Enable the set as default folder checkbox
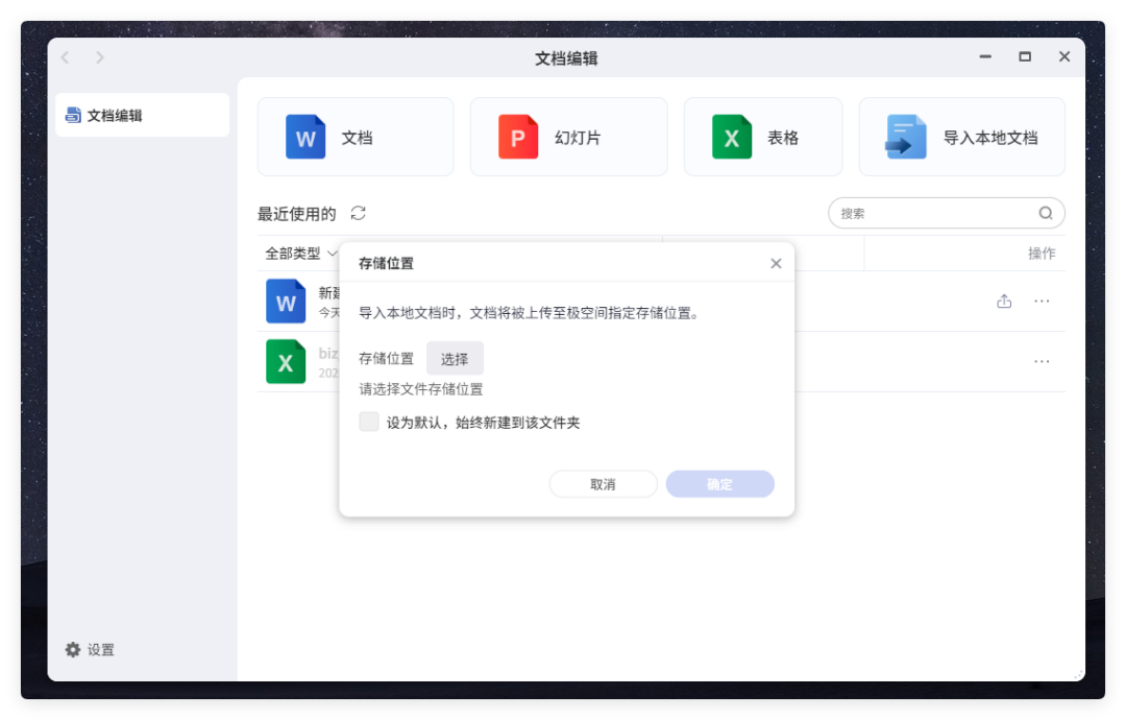Screen dimensions: 1126x720 [x=369, y=422]
